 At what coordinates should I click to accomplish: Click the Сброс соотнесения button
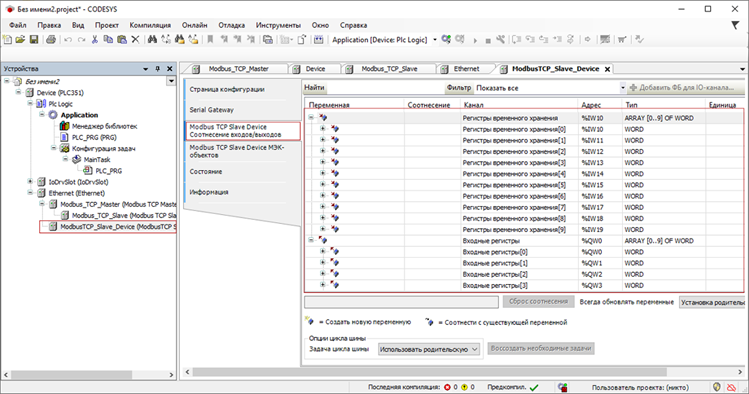point(538,301)
